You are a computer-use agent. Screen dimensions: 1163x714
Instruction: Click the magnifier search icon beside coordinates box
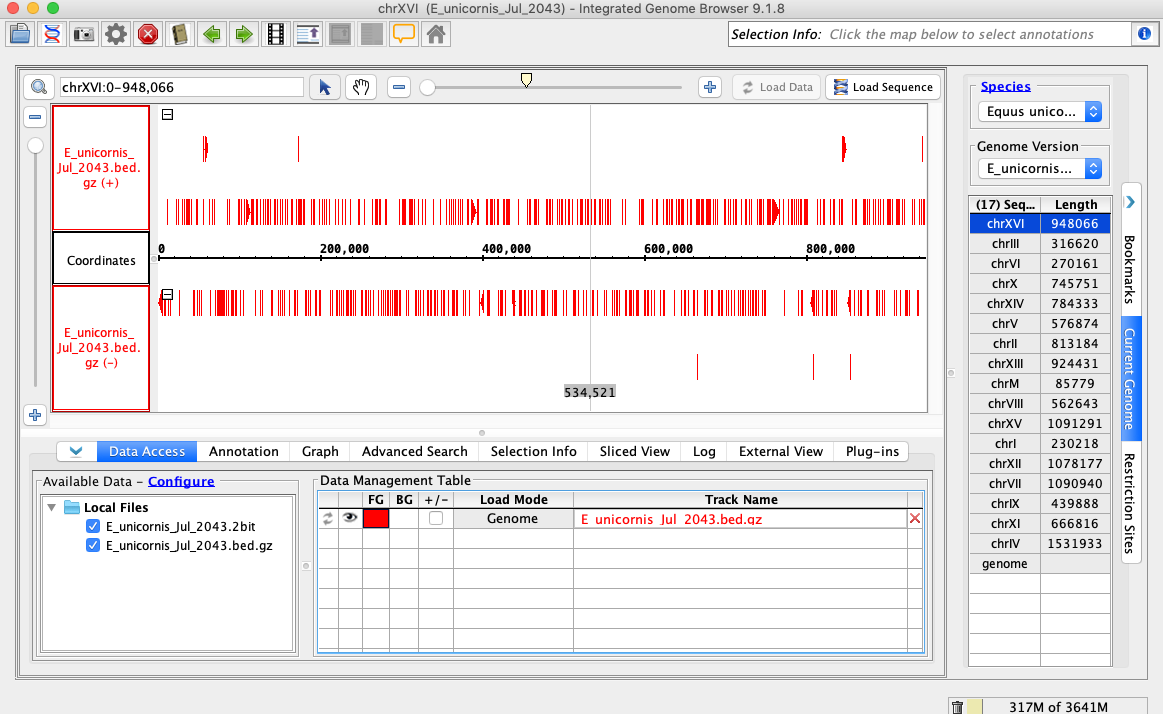[39, 87]
